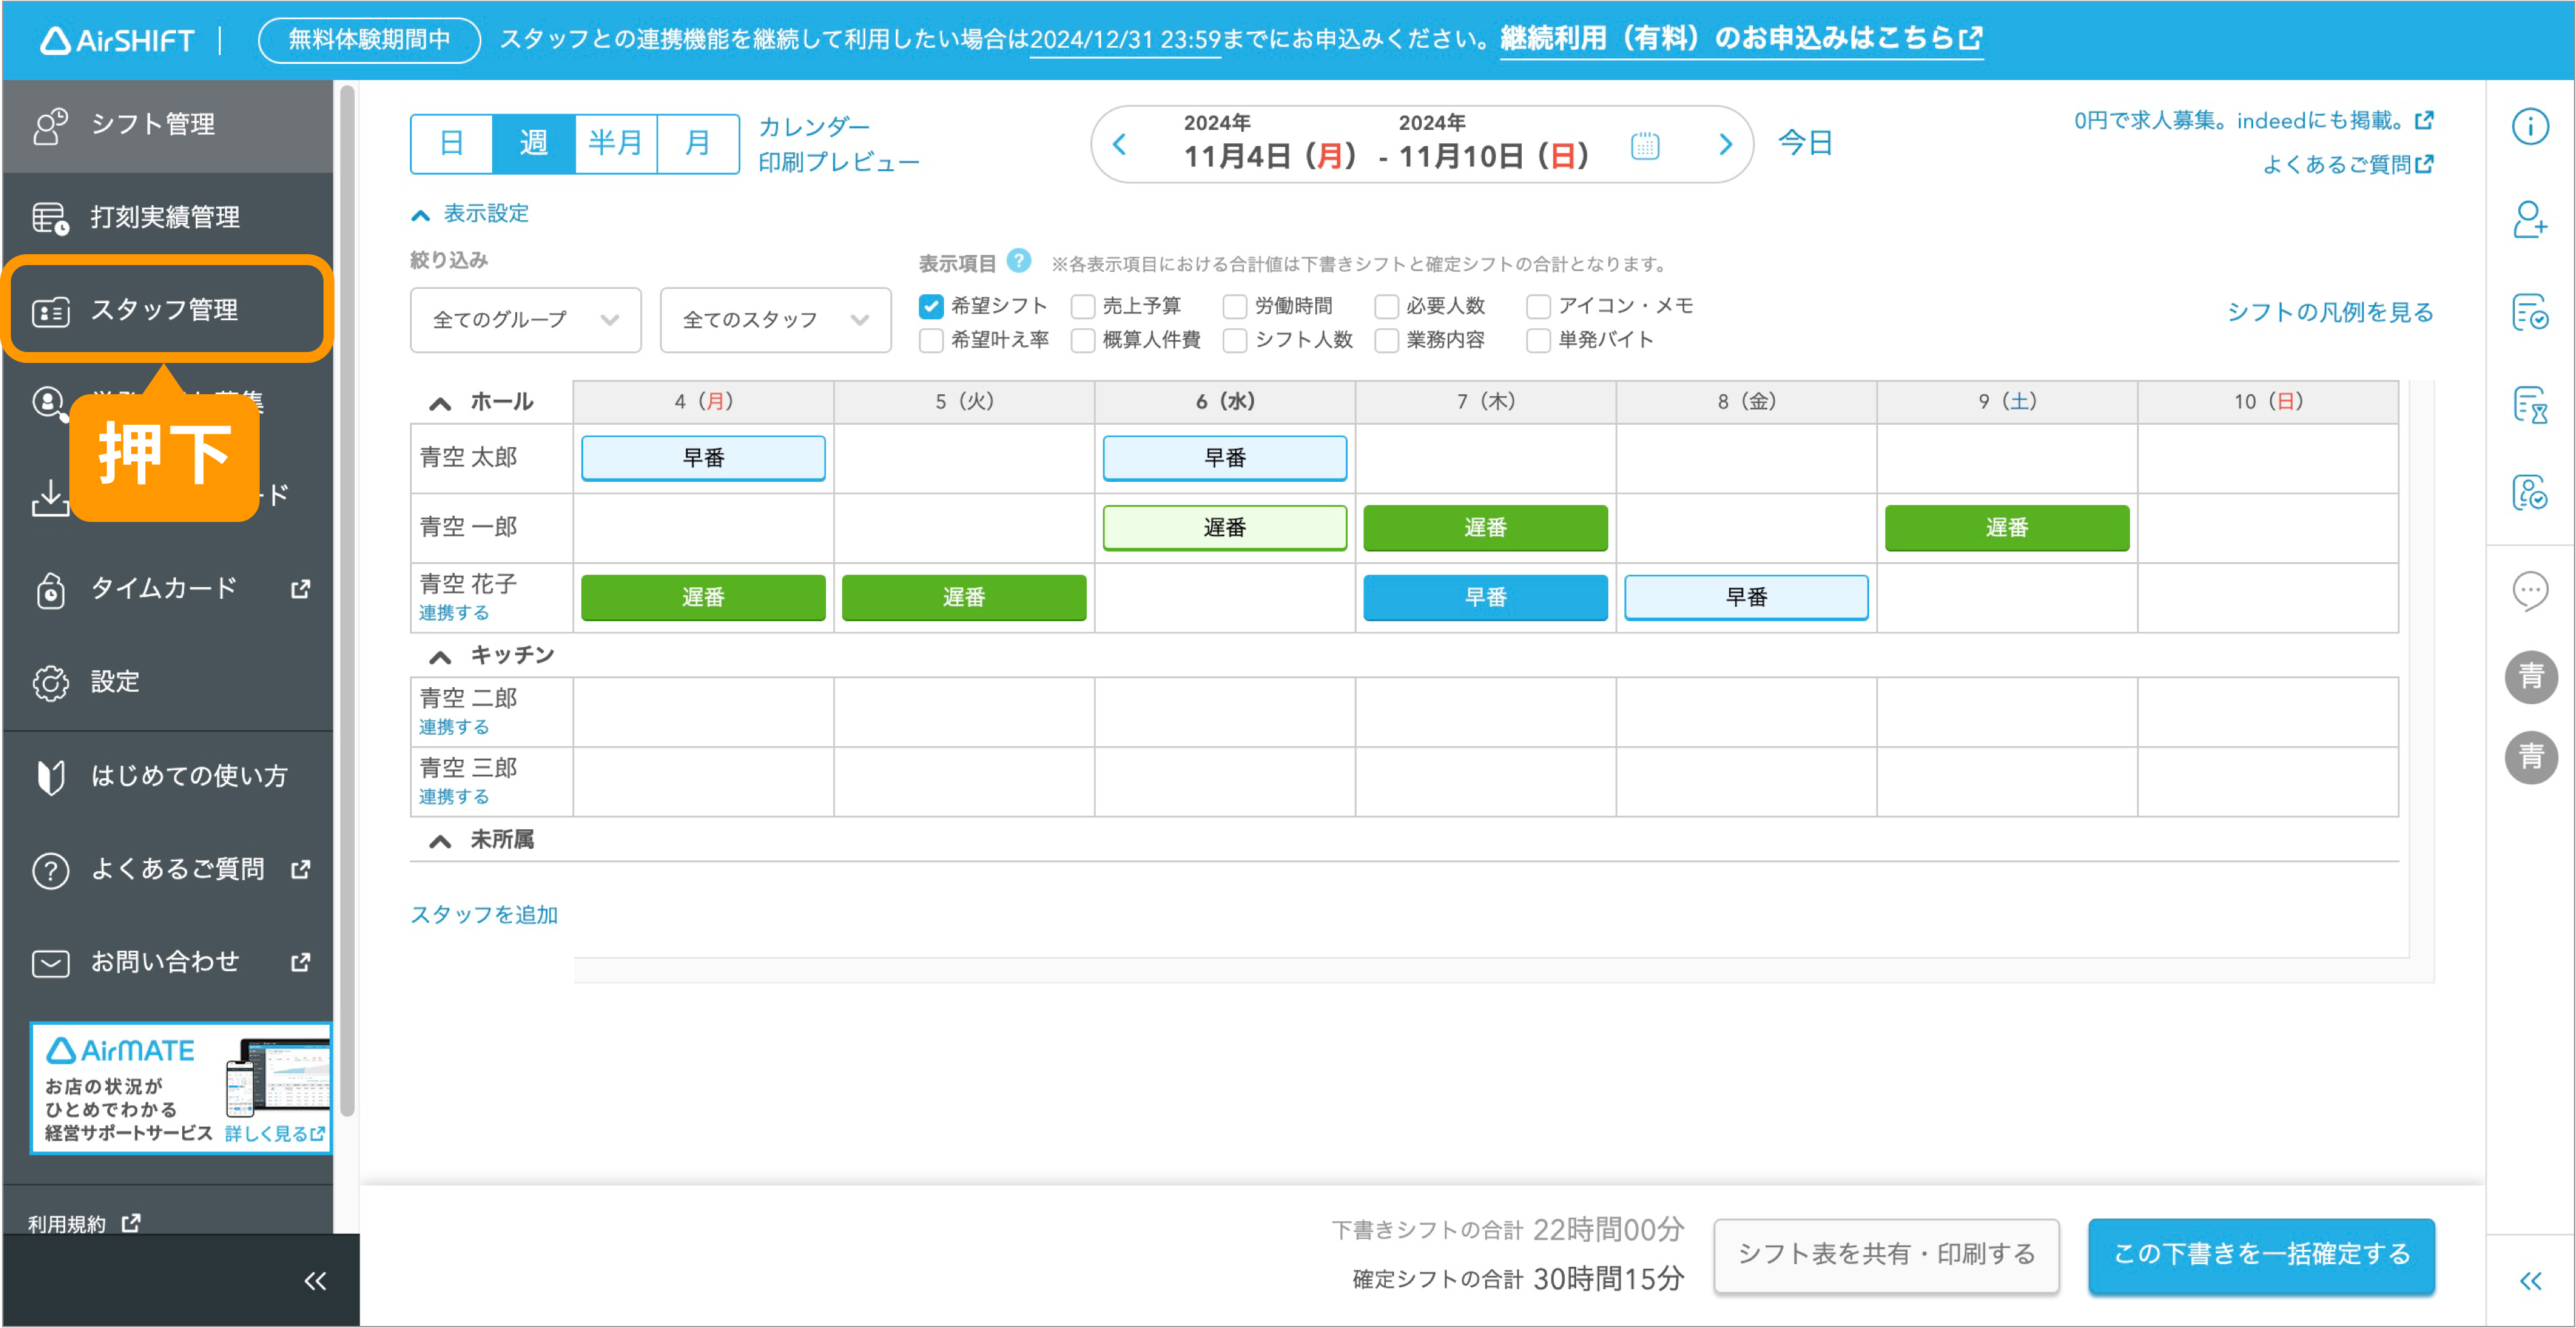Select 青空 太郎's 早番 shift on Wednesday 6
Screen dimensions: 2576x1328
[1225, 458]
